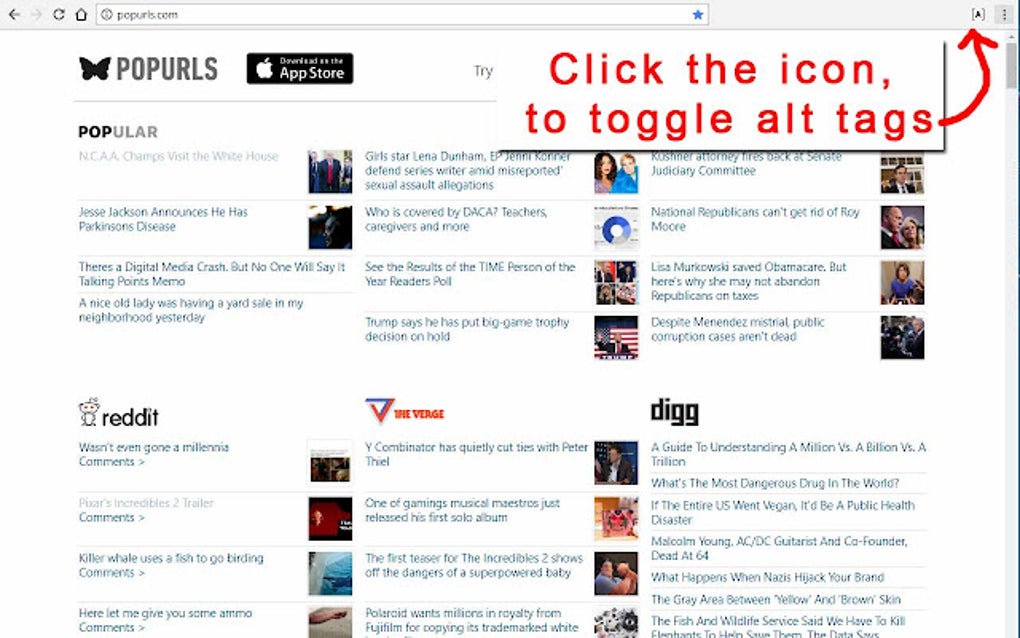Click the browser back arrow
This screenshot has height=638, width=1020.
point(14,14)
